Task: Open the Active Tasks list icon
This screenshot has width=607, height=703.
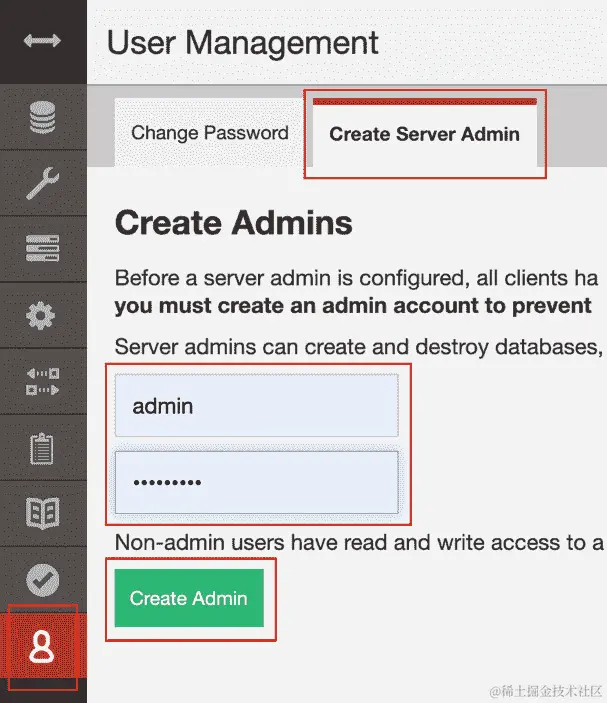Action: coord(42,248)
